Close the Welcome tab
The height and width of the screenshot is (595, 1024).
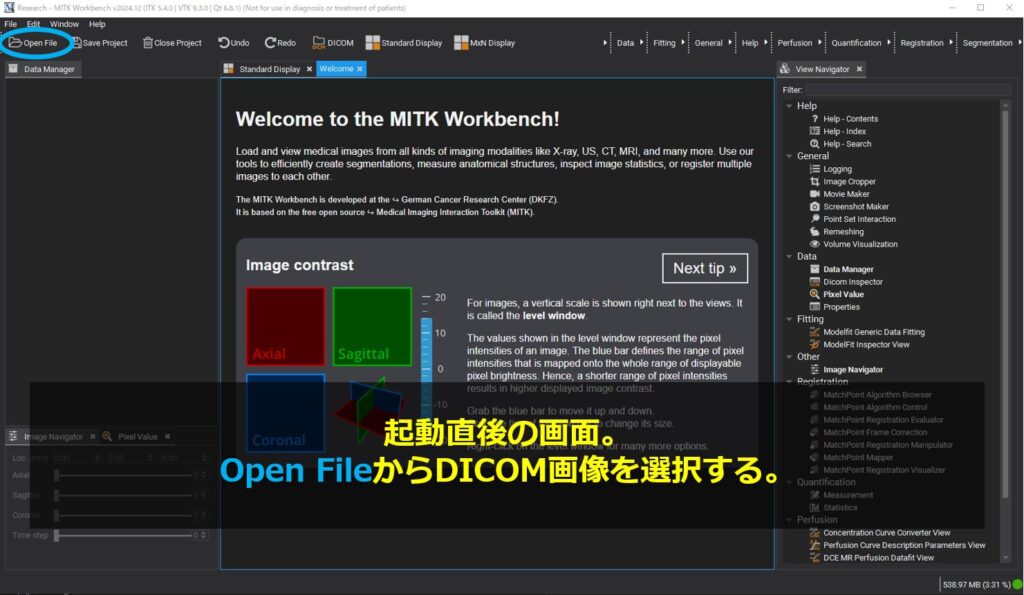coord(360,69)
